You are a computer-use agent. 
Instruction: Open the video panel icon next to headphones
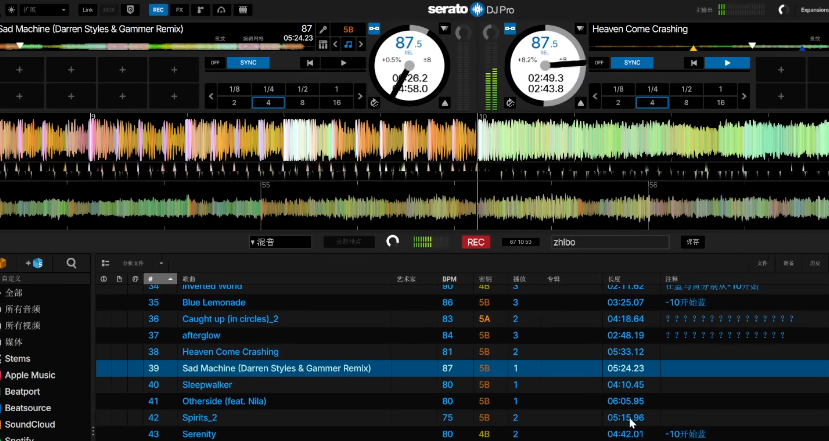pyautogui.click(x=243, y=10)
